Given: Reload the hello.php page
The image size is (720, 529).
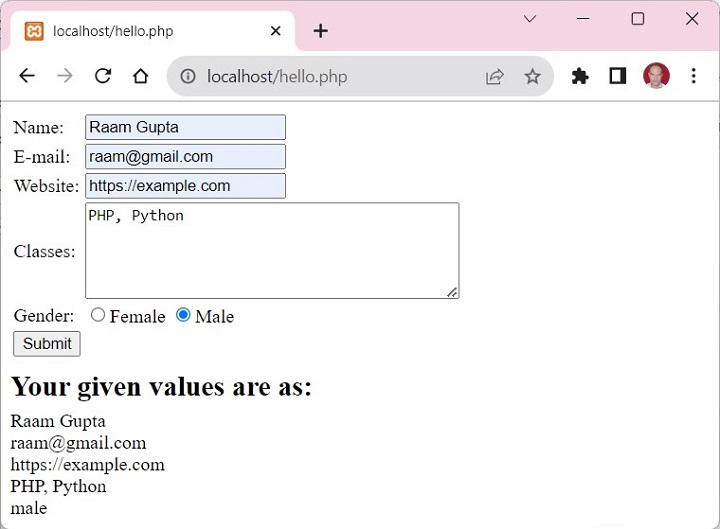Looking at the screenshot, I should pyautogui.click(x=103, y=76).
